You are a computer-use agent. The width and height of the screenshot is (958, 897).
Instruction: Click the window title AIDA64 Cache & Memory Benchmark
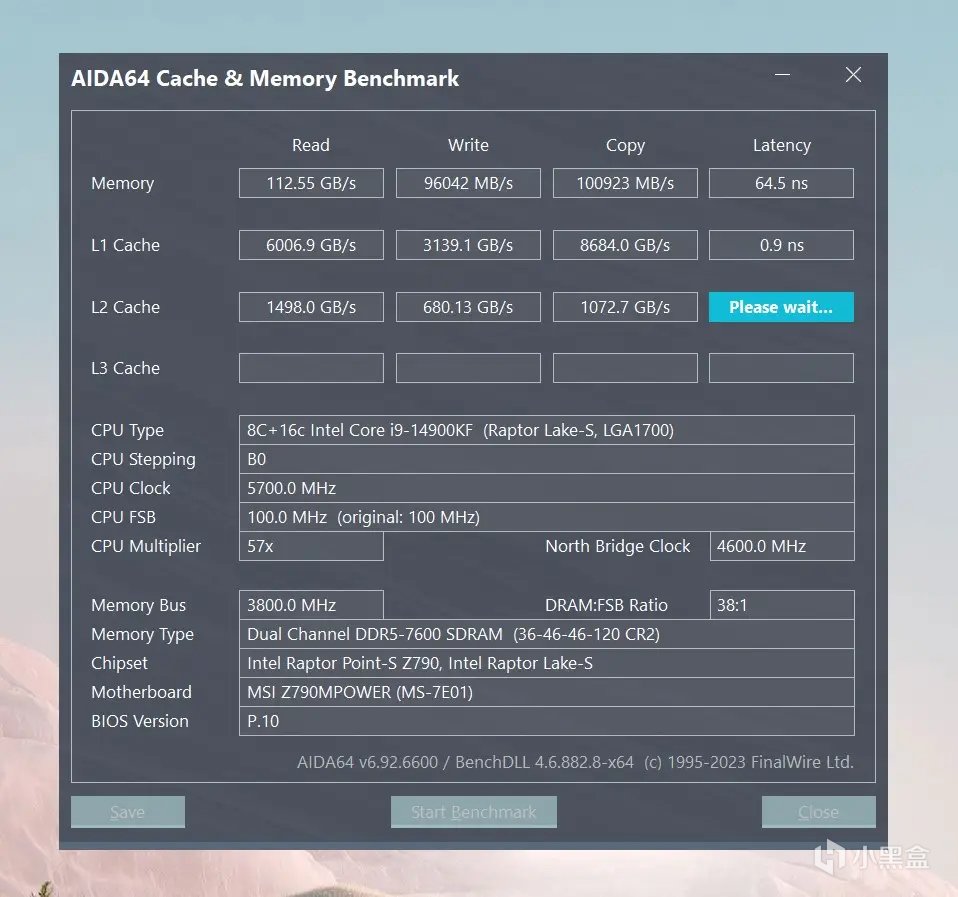click(x=265, y=78)
